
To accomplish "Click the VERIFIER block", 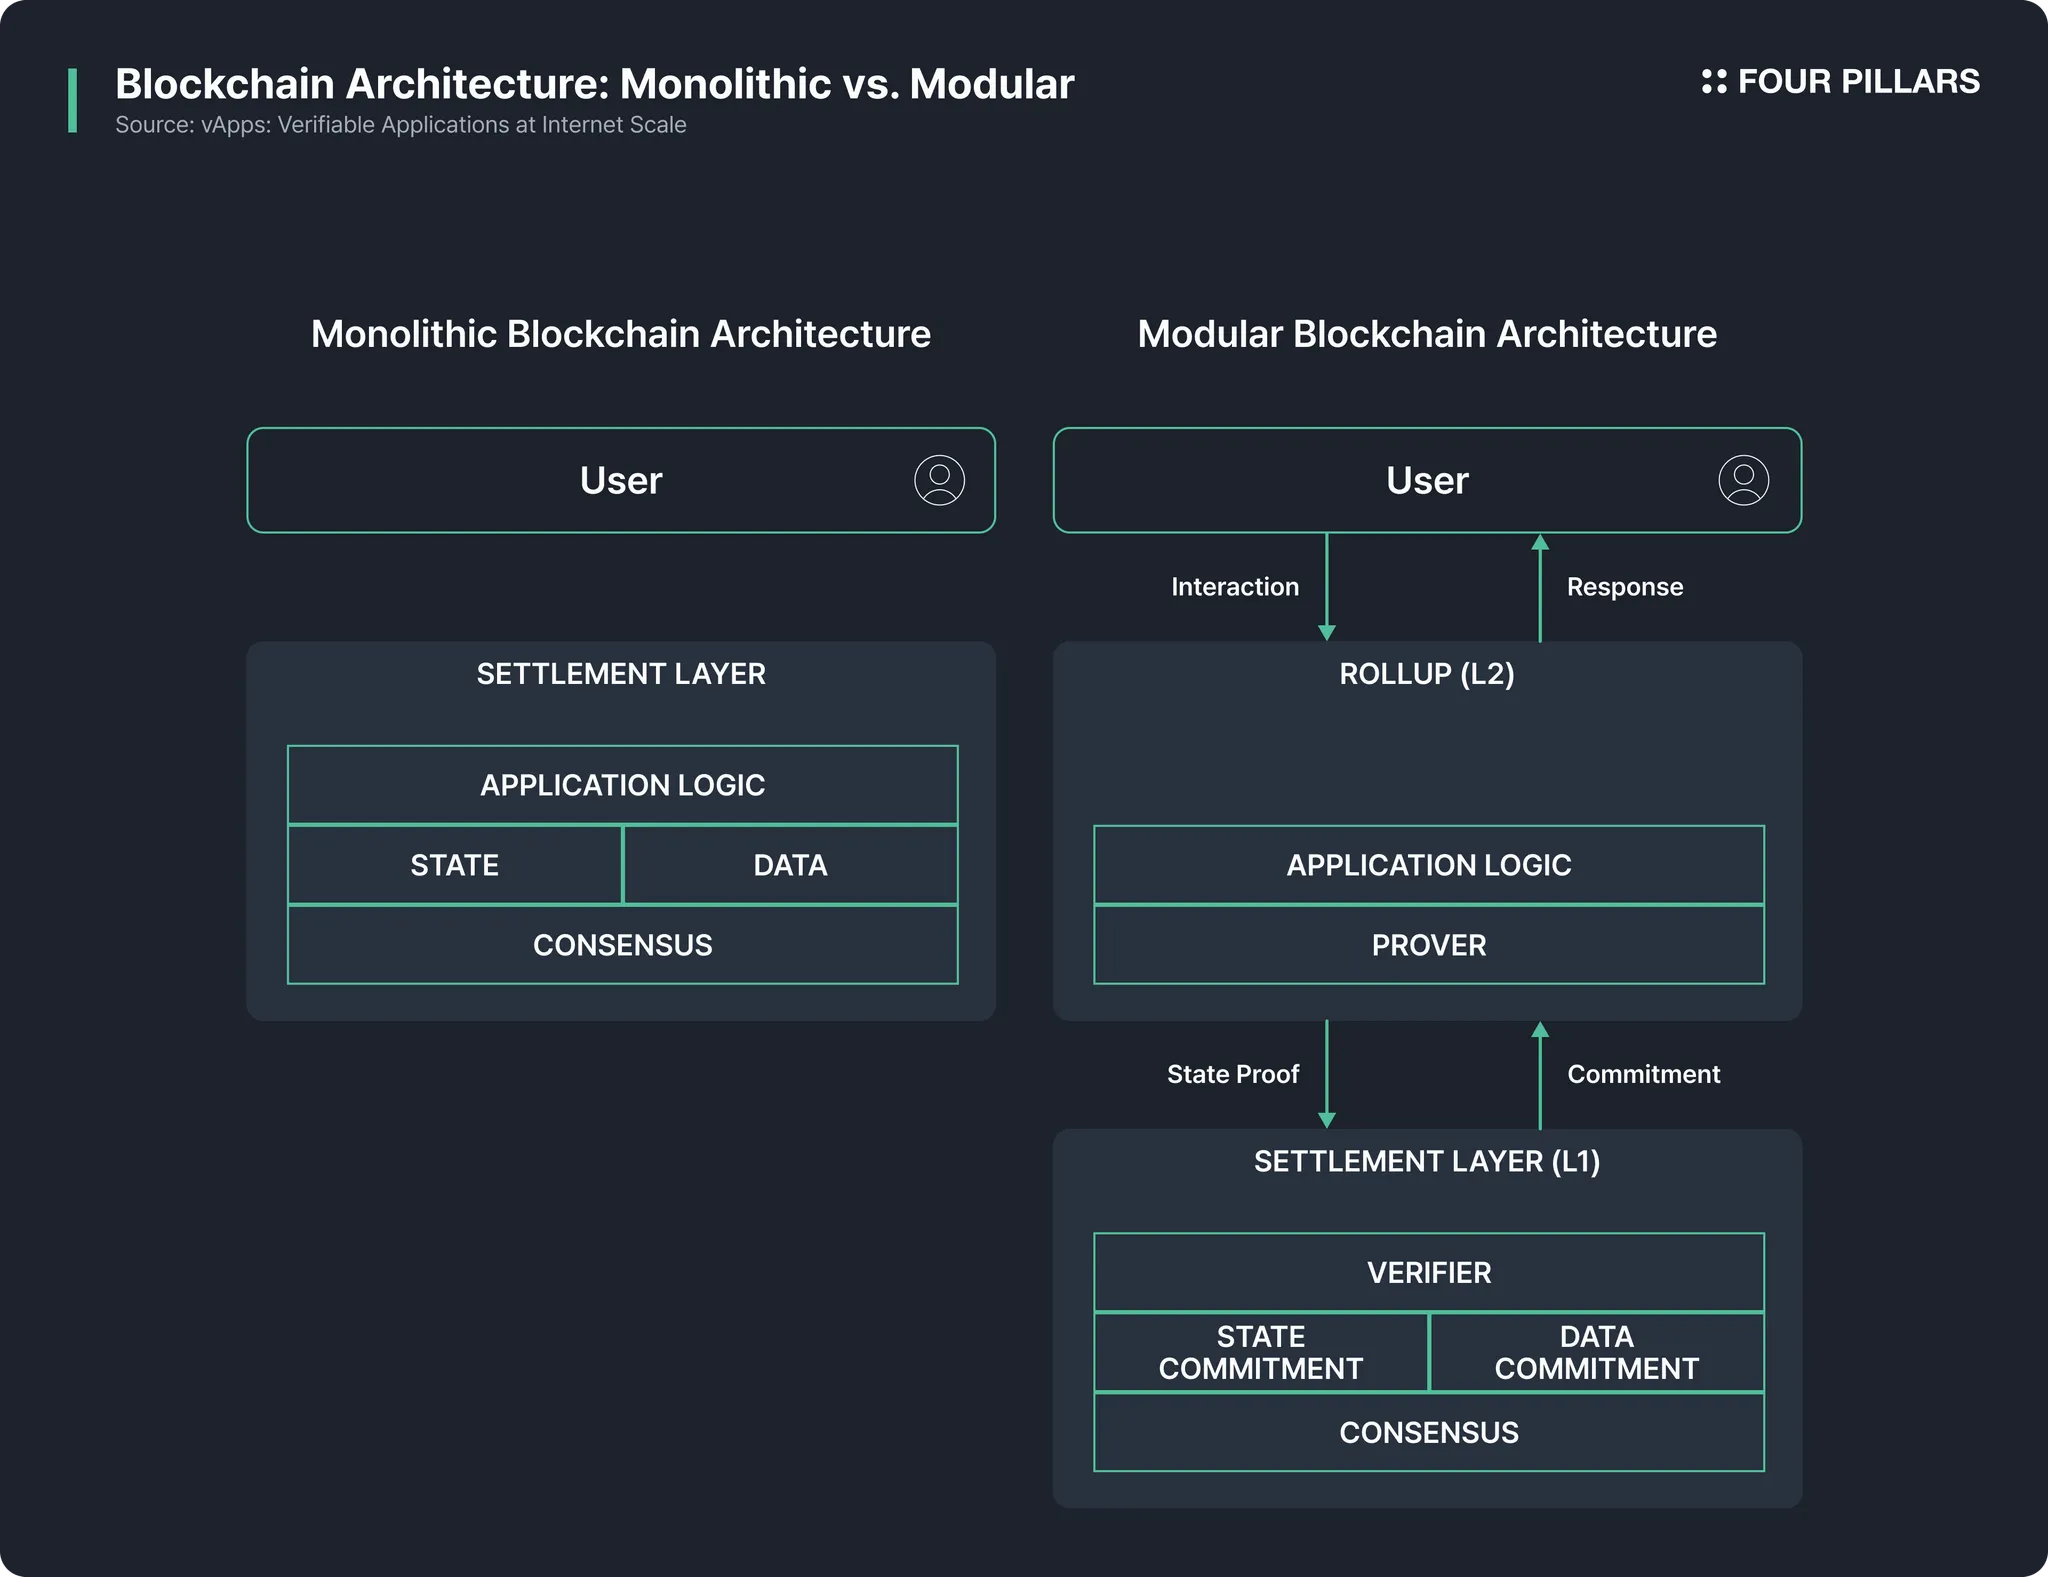I will 1428,1273.
